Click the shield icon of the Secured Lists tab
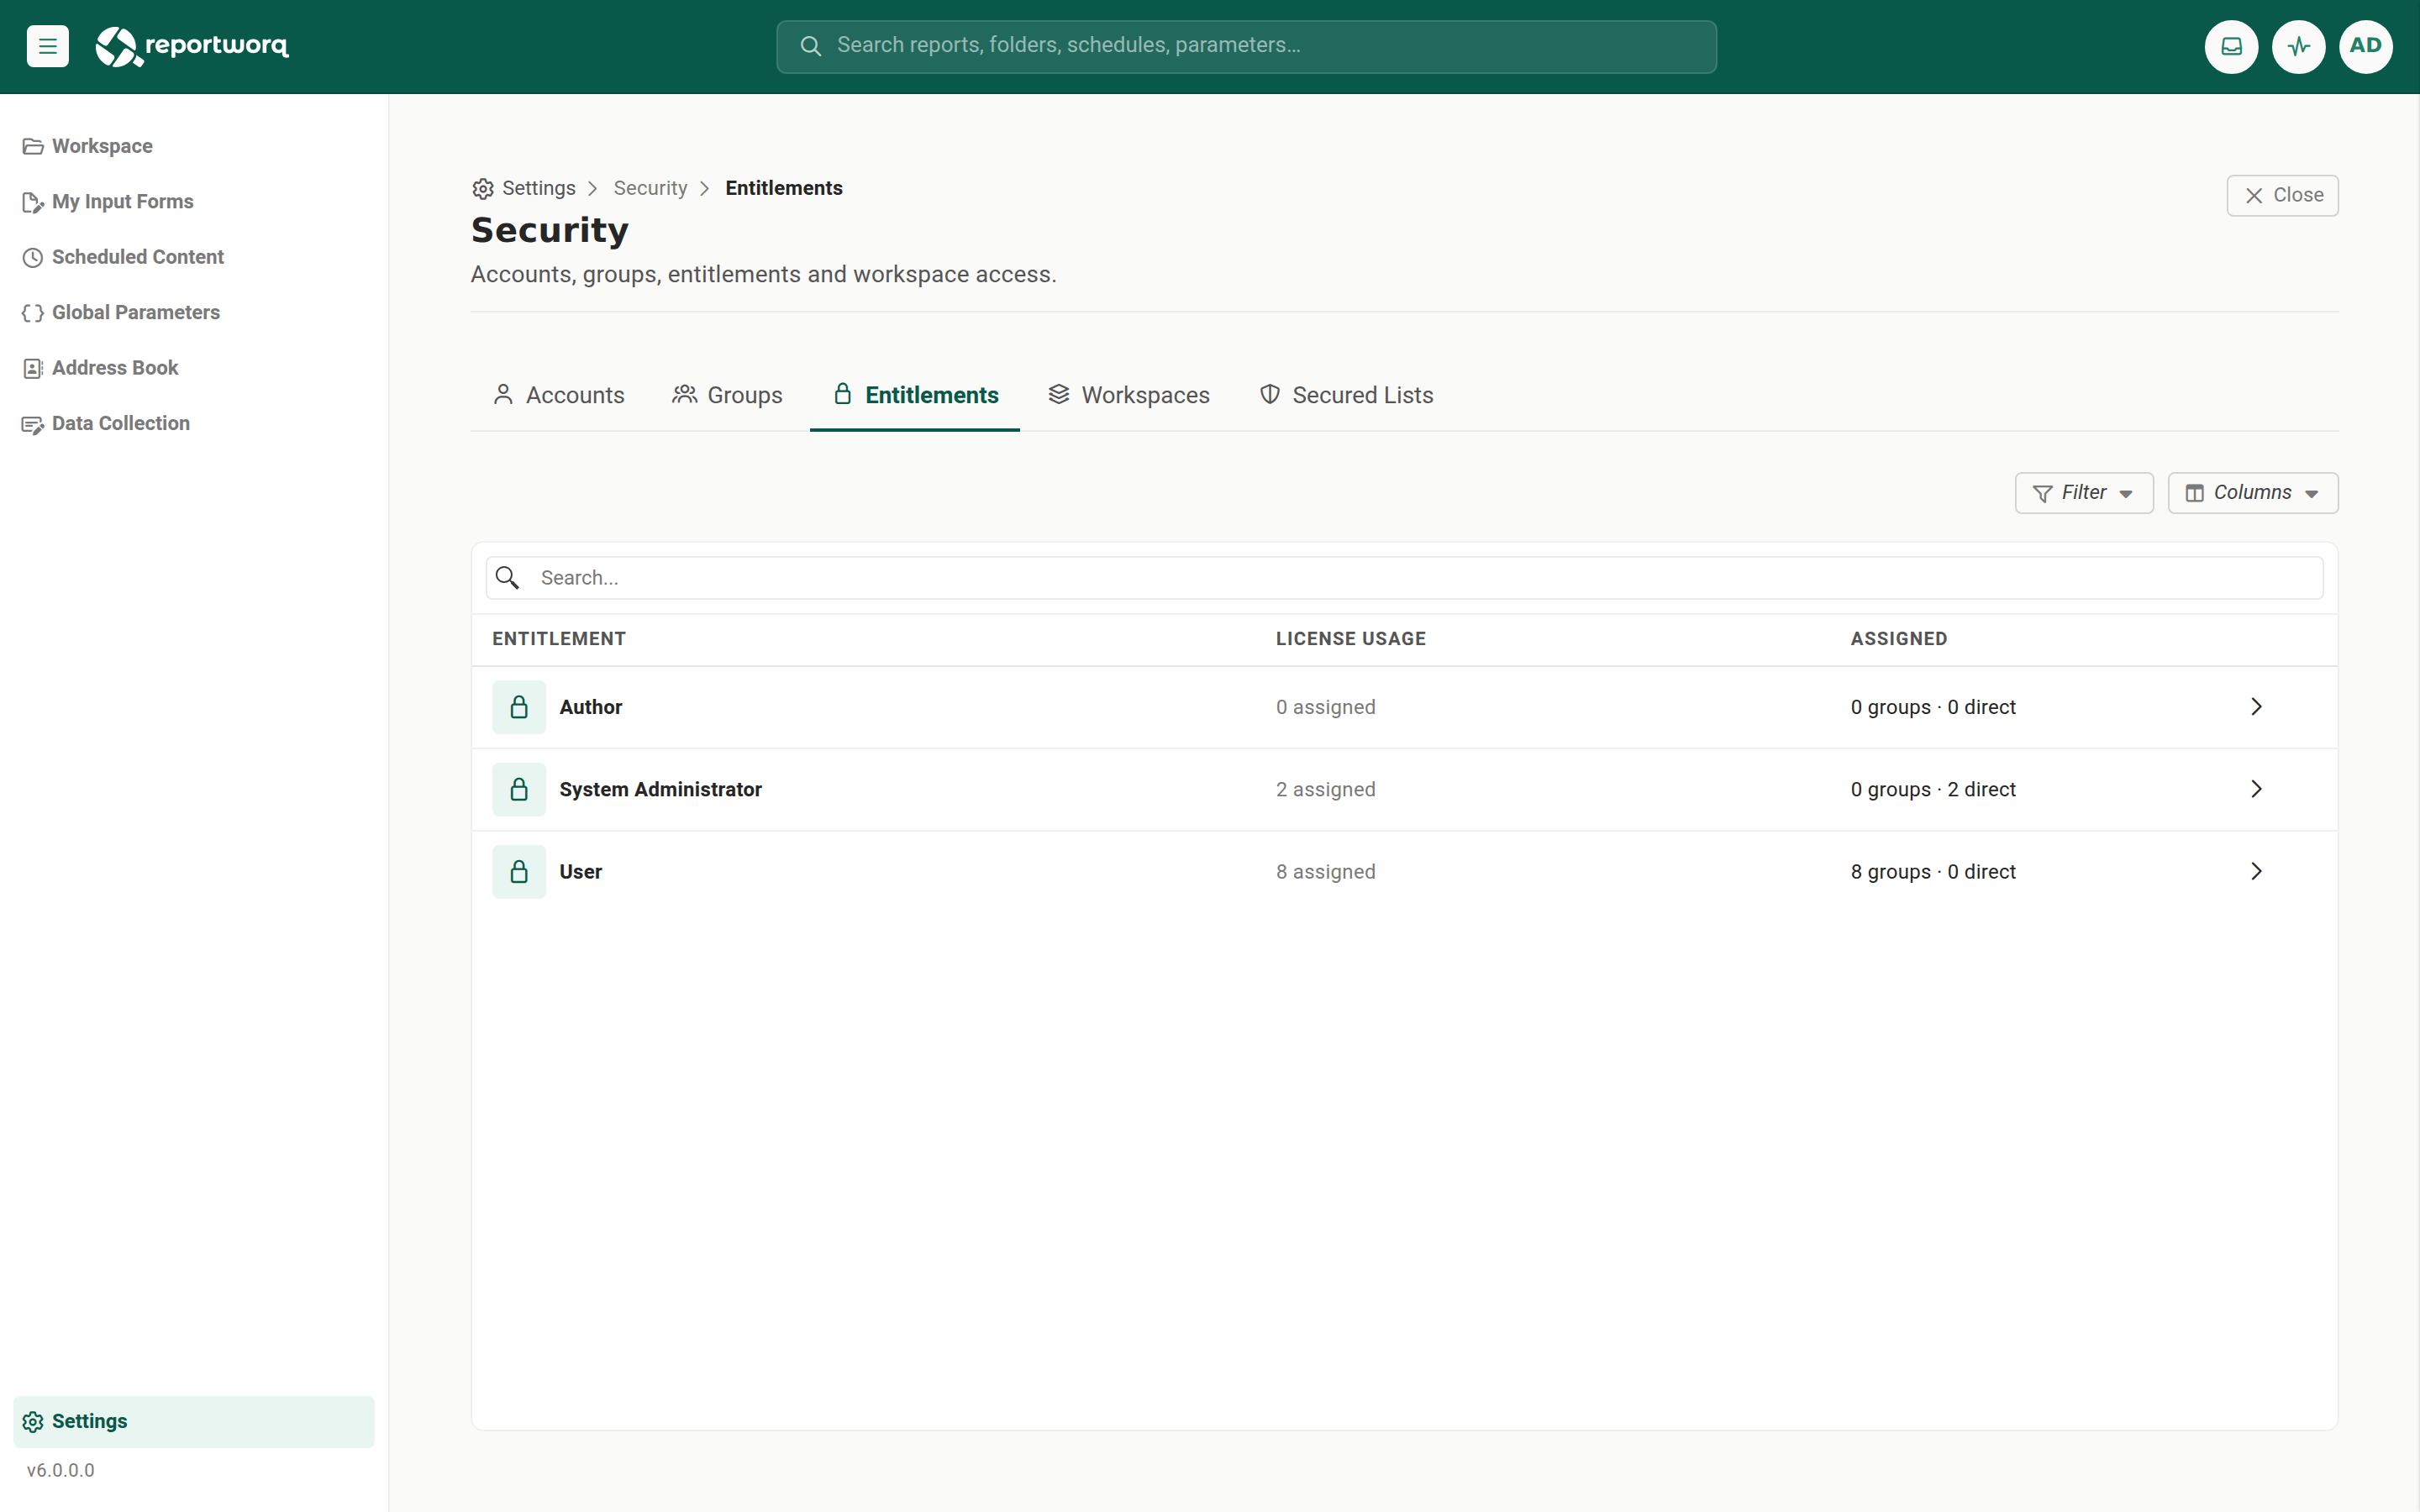2420x1512 pixels. [1269, 394]
